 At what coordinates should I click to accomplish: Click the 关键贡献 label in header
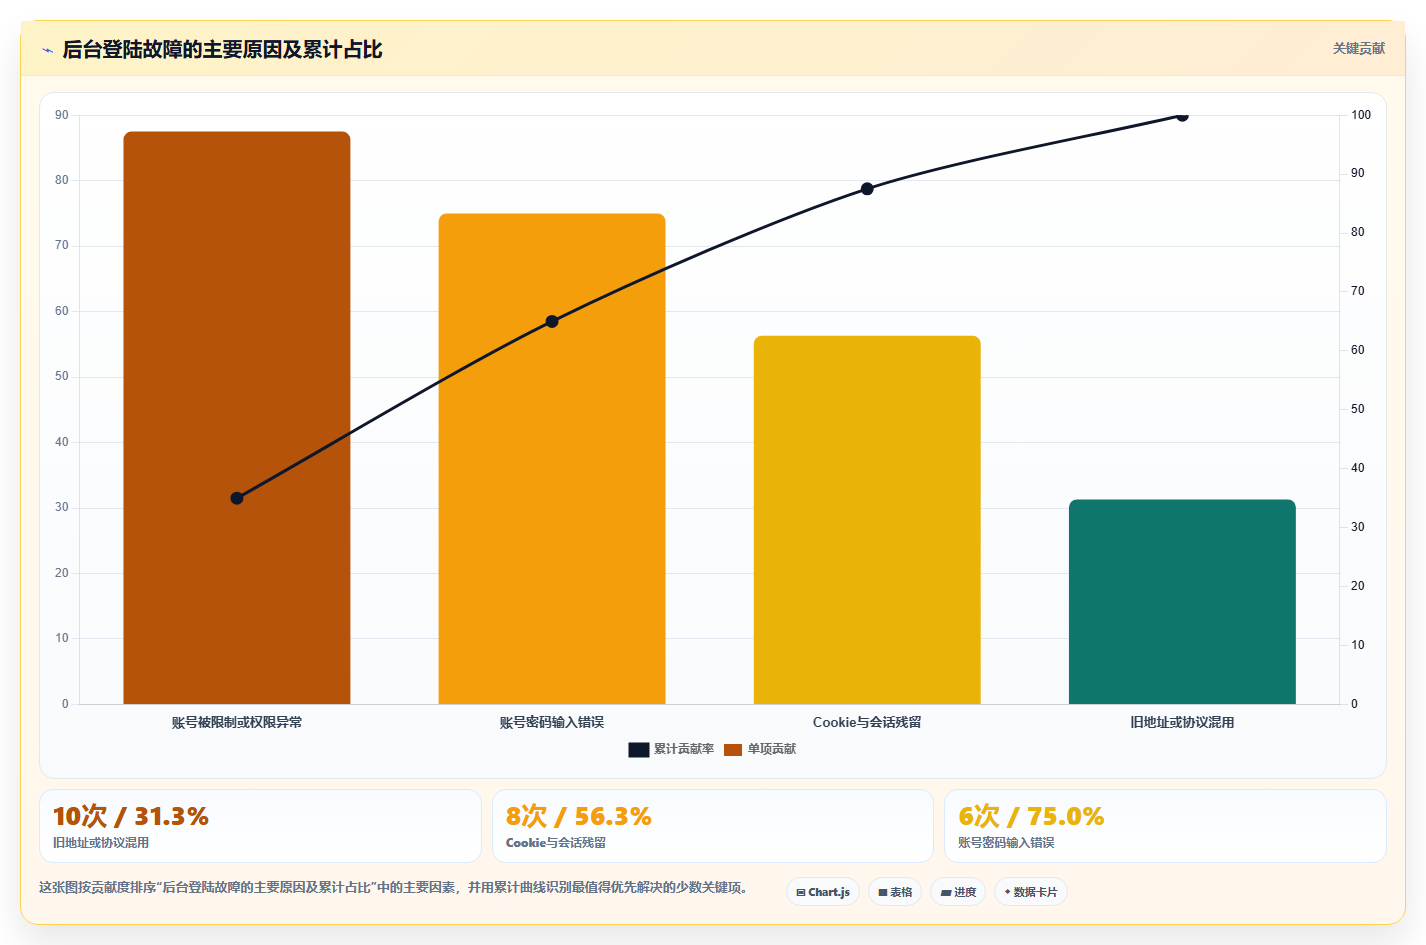[x=1359, y=48]
